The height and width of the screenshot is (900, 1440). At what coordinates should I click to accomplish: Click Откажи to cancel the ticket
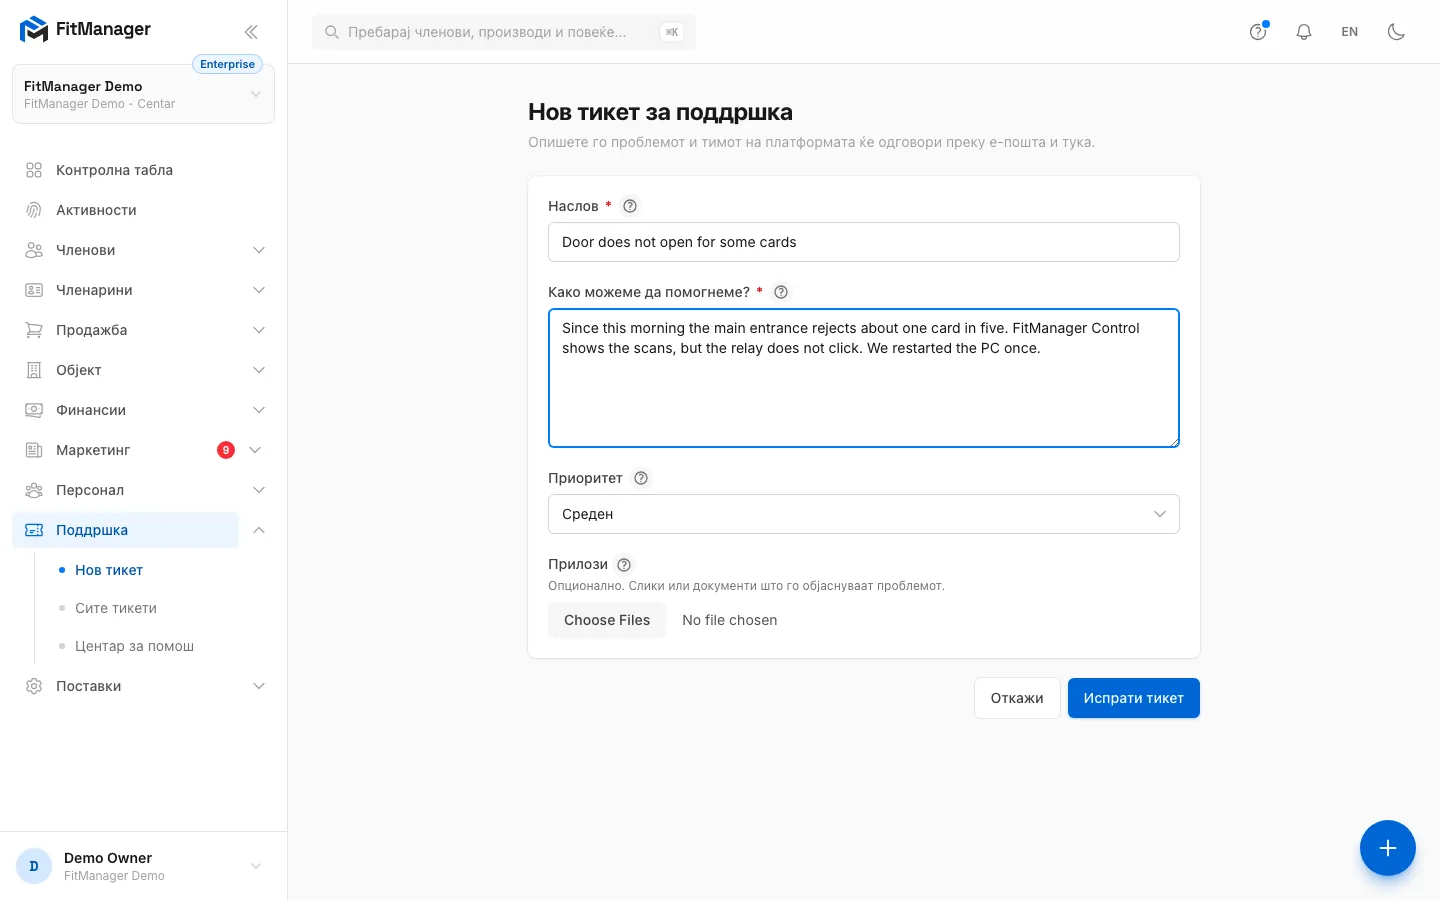[1017, 698]
